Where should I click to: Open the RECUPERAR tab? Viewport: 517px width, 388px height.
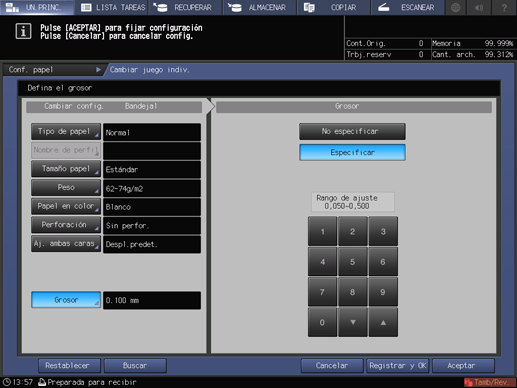[185, 7]
